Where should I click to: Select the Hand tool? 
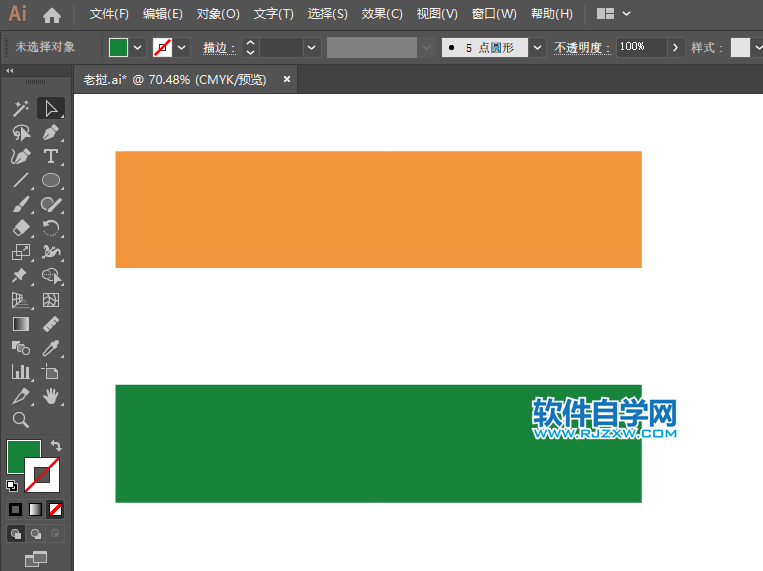(x=51, y=397)
